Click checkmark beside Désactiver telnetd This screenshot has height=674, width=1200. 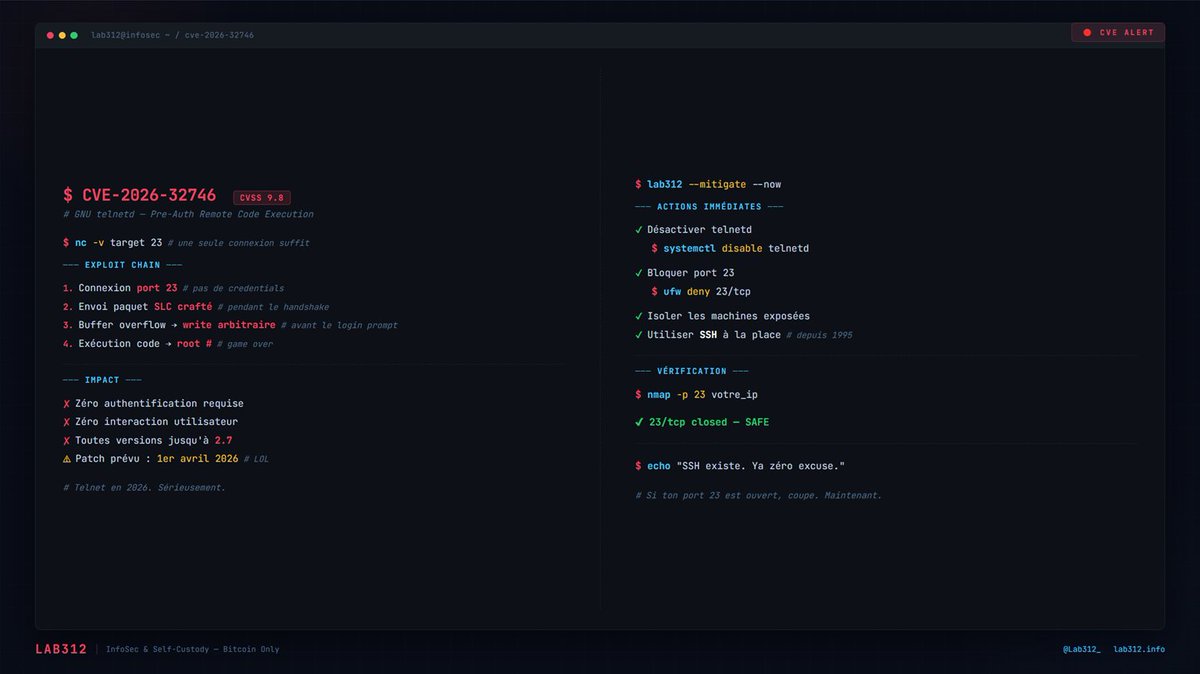click(639, 230)
